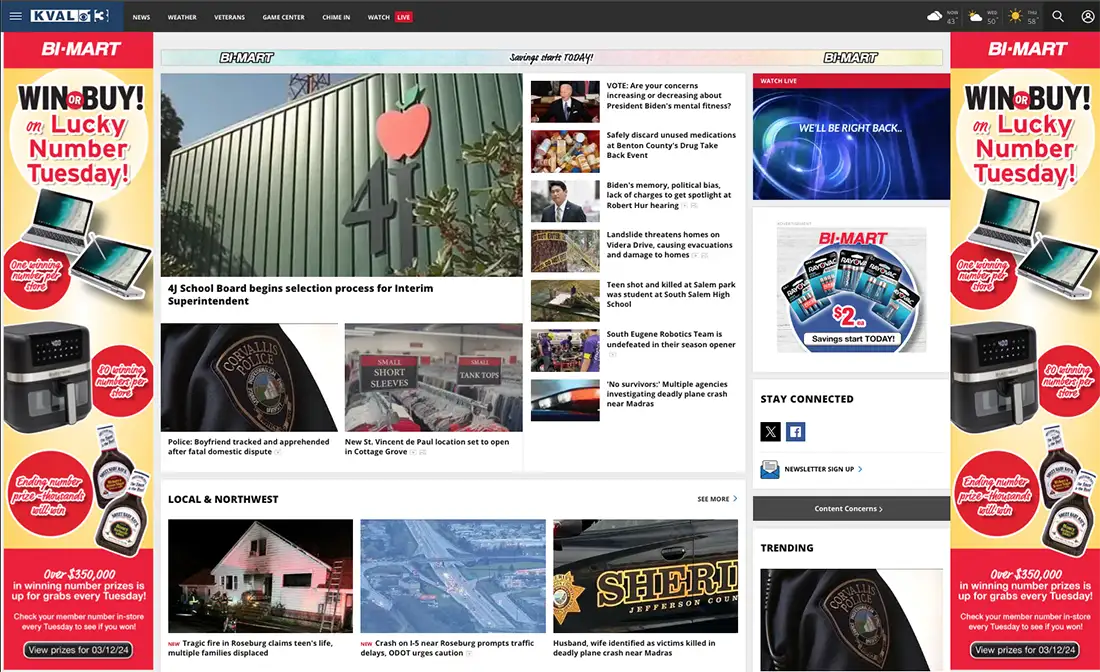Click the Biden speech thumbnail

(565, 102)
